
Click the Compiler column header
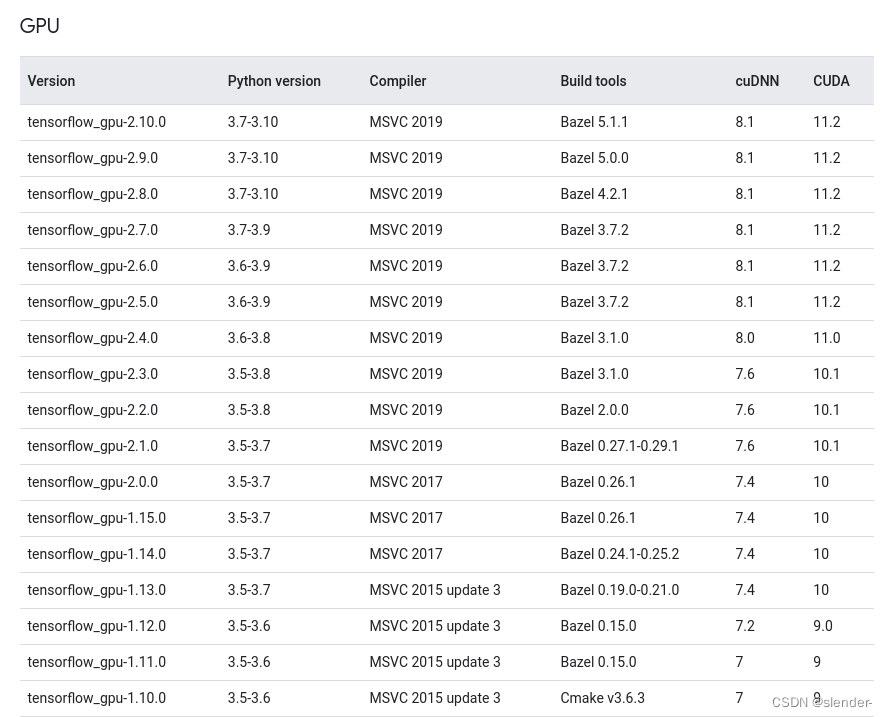397,81
